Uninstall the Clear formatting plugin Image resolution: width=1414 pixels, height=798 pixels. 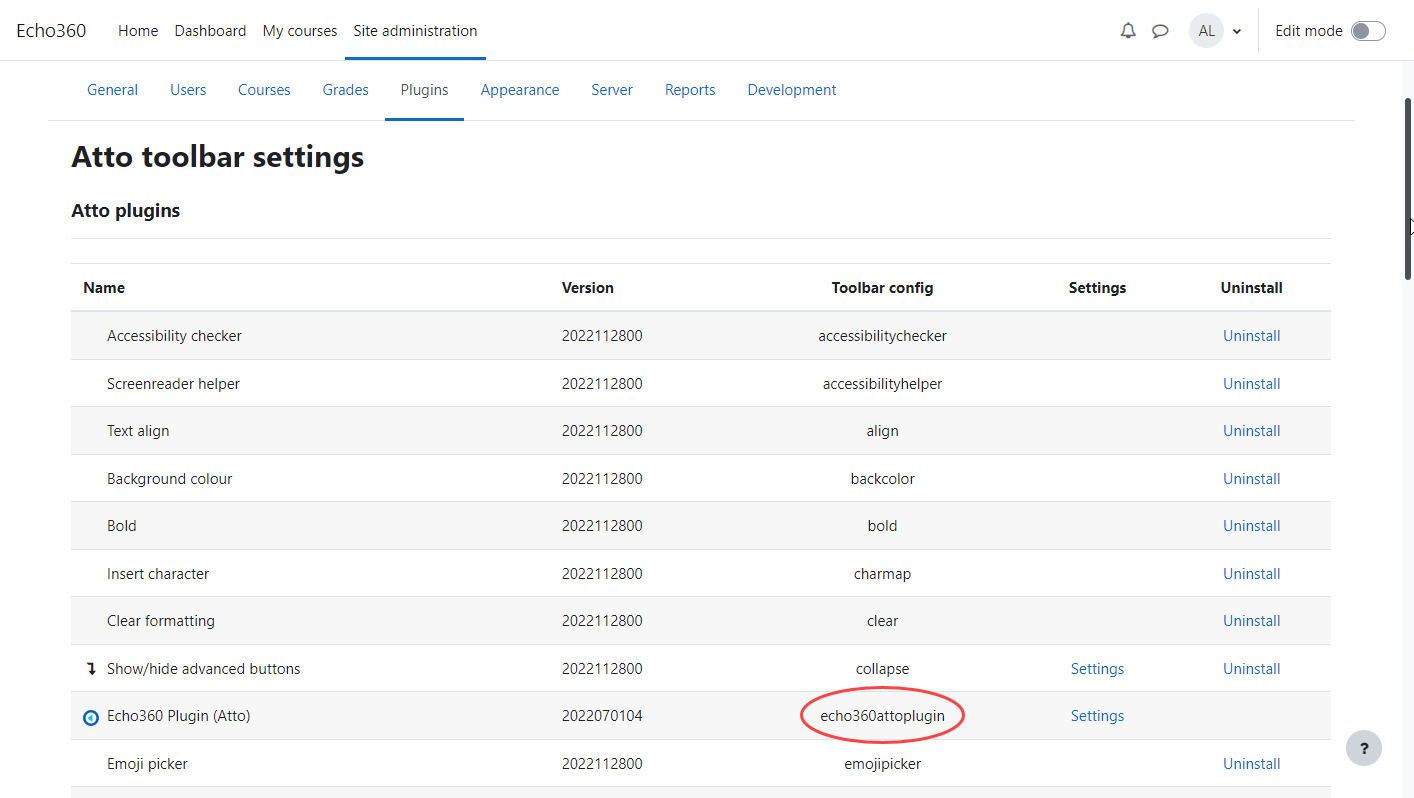tap(1252, 621)
